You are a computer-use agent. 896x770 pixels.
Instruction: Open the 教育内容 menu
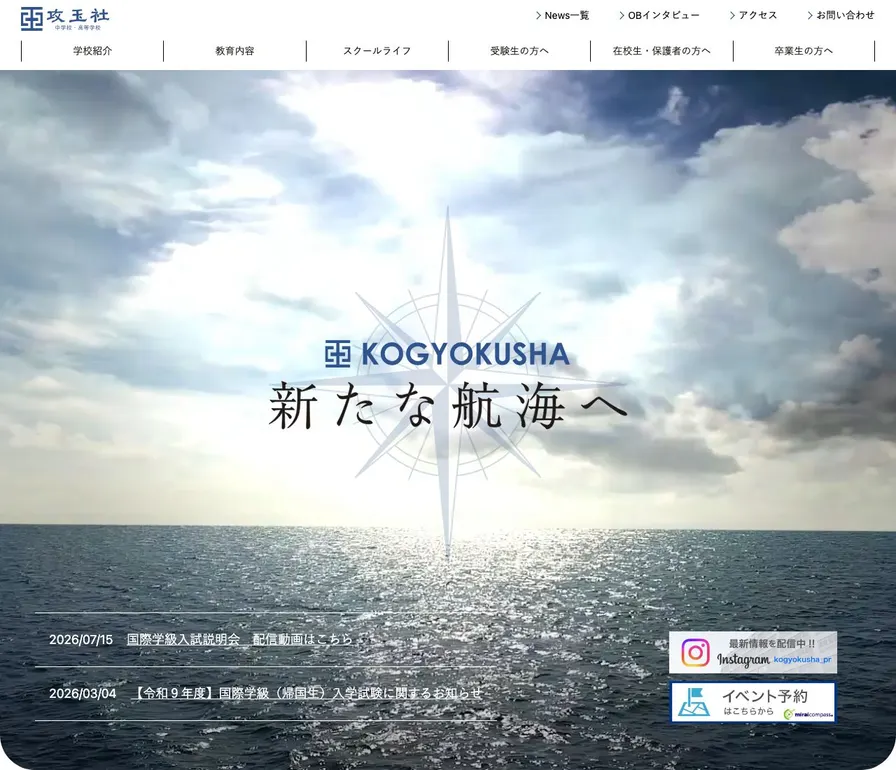235,51
